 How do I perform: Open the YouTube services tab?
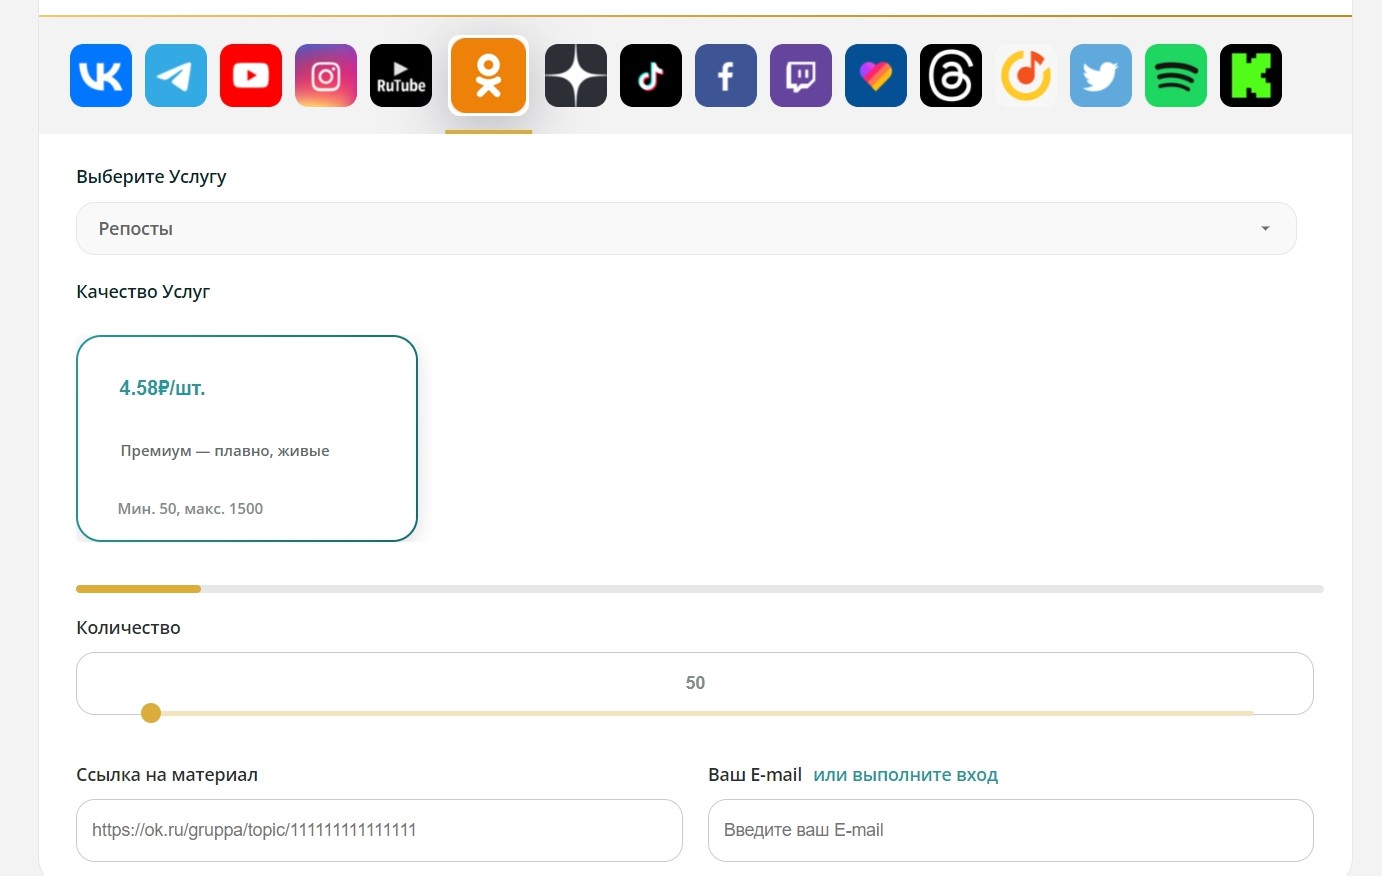tap(251, 75)
